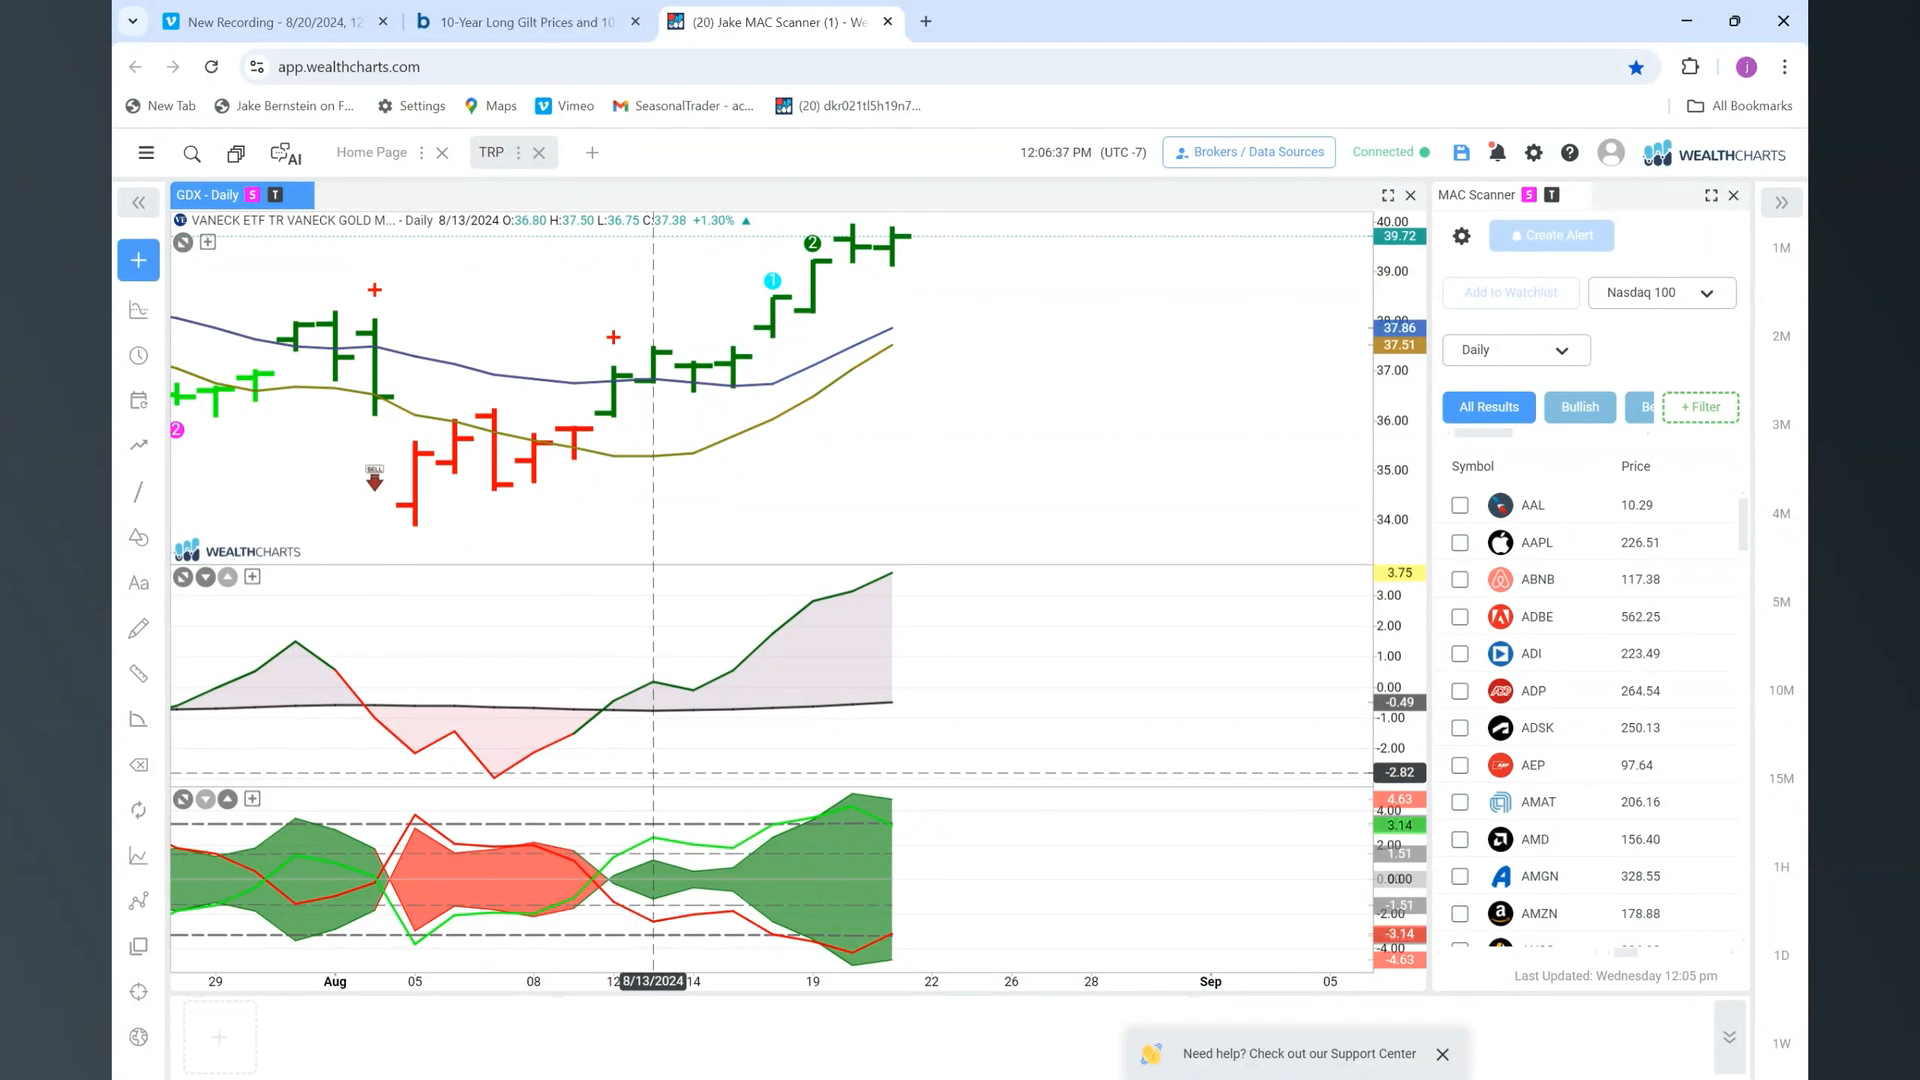Select the pencil drawing tool
Viewport: 1920px width, 1080px height.
point(139,628)
